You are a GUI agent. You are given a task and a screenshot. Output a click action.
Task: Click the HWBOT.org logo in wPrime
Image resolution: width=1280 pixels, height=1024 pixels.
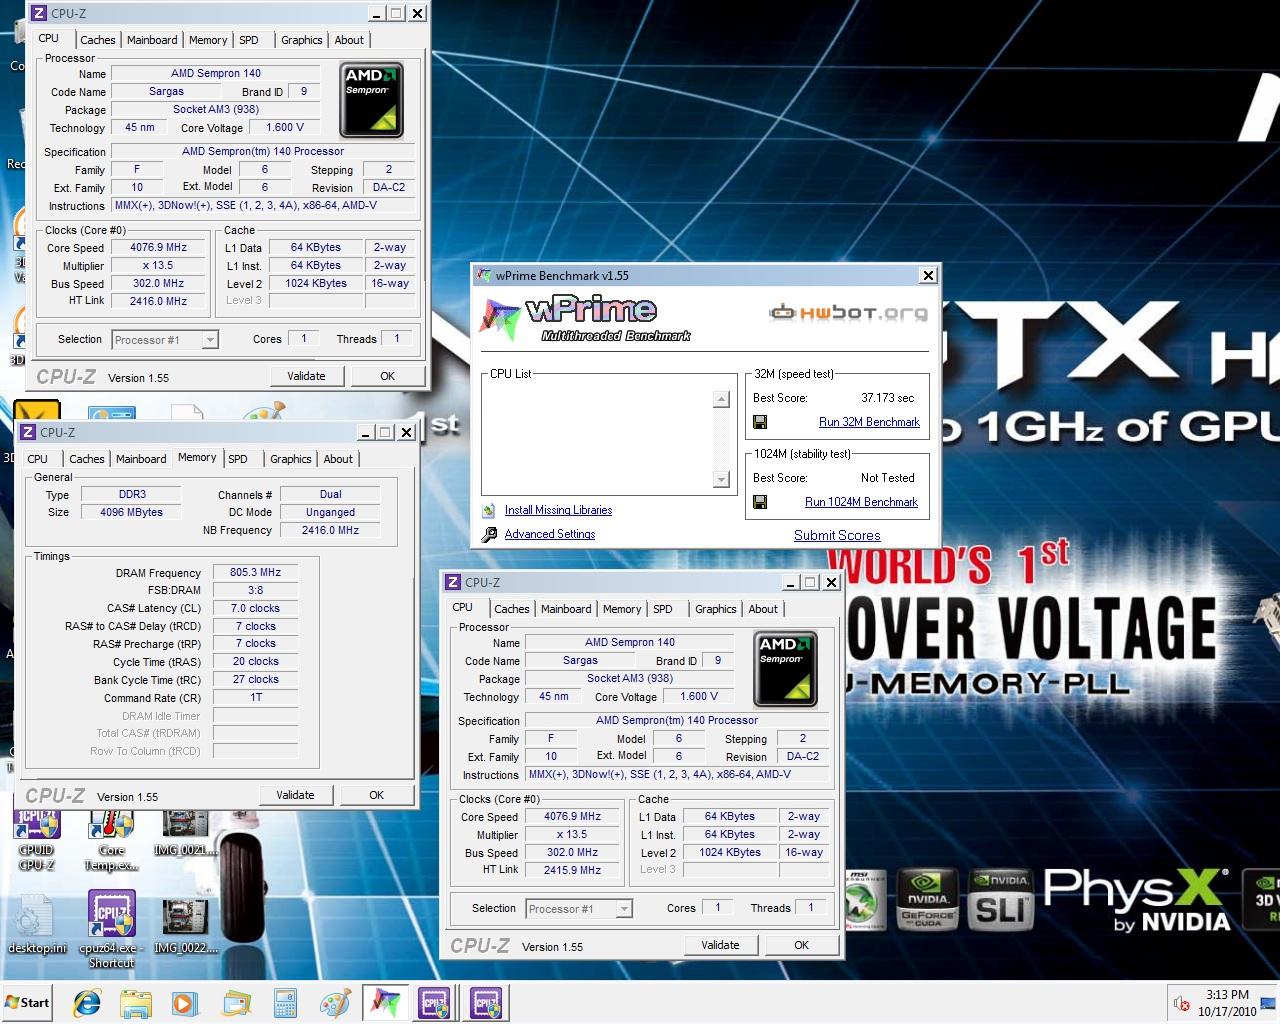click(x=848, y=313)
